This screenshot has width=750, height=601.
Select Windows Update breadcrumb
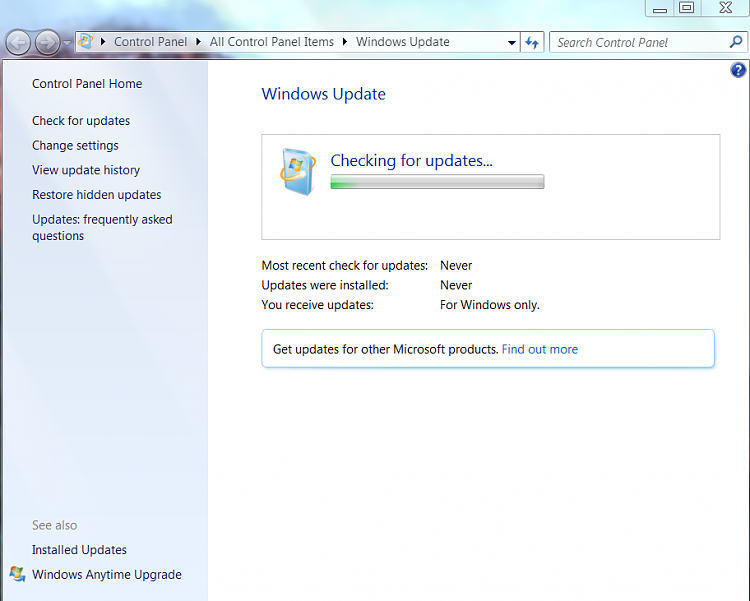click(402, 42)
